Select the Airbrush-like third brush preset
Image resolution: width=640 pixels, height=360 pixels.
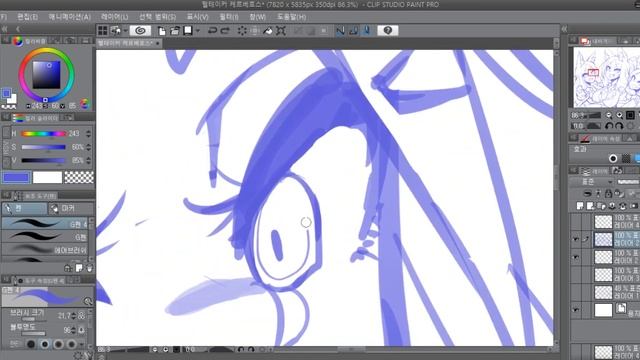45,249
